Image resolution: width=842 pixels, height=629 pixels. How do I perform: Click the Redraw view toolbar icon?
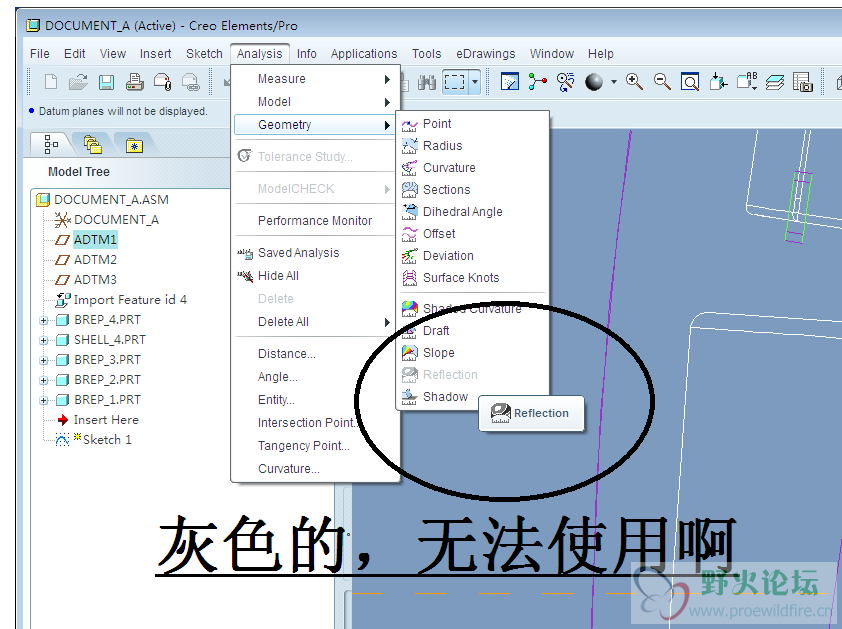coord(510,82)
